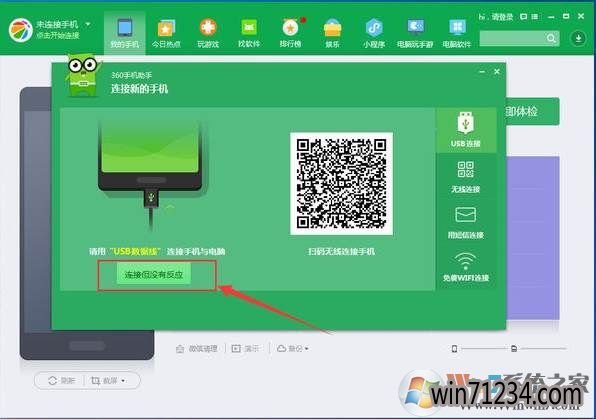The image size is (596, 419).
Task: Select USB连接 in the dialog sidebar
Action: pyautogui.click(x=466, y=130)
